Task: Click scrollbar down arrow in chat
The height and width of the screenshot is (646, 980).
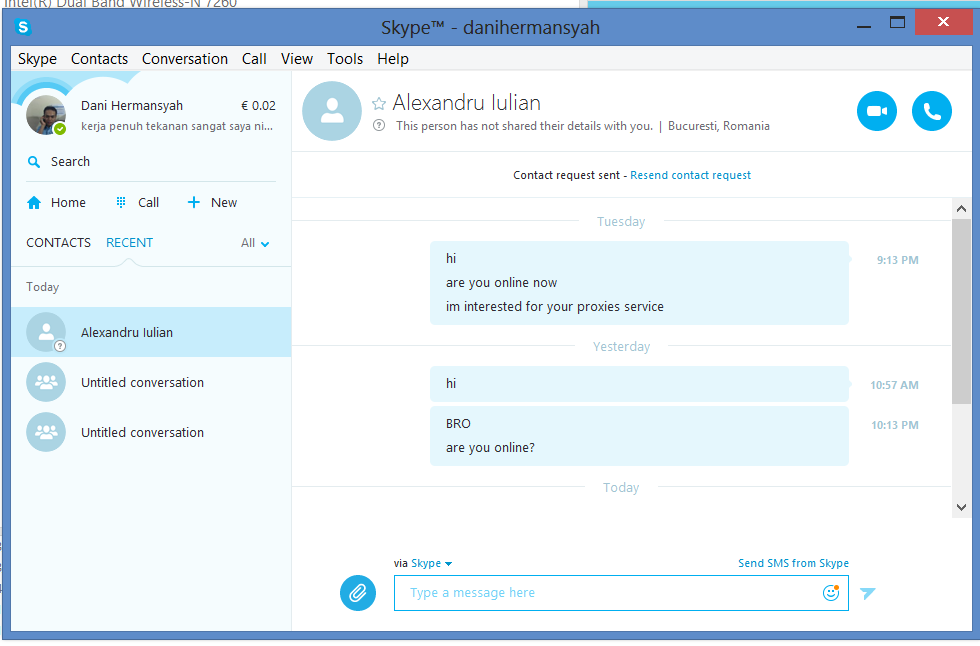Action: point(961,507)
